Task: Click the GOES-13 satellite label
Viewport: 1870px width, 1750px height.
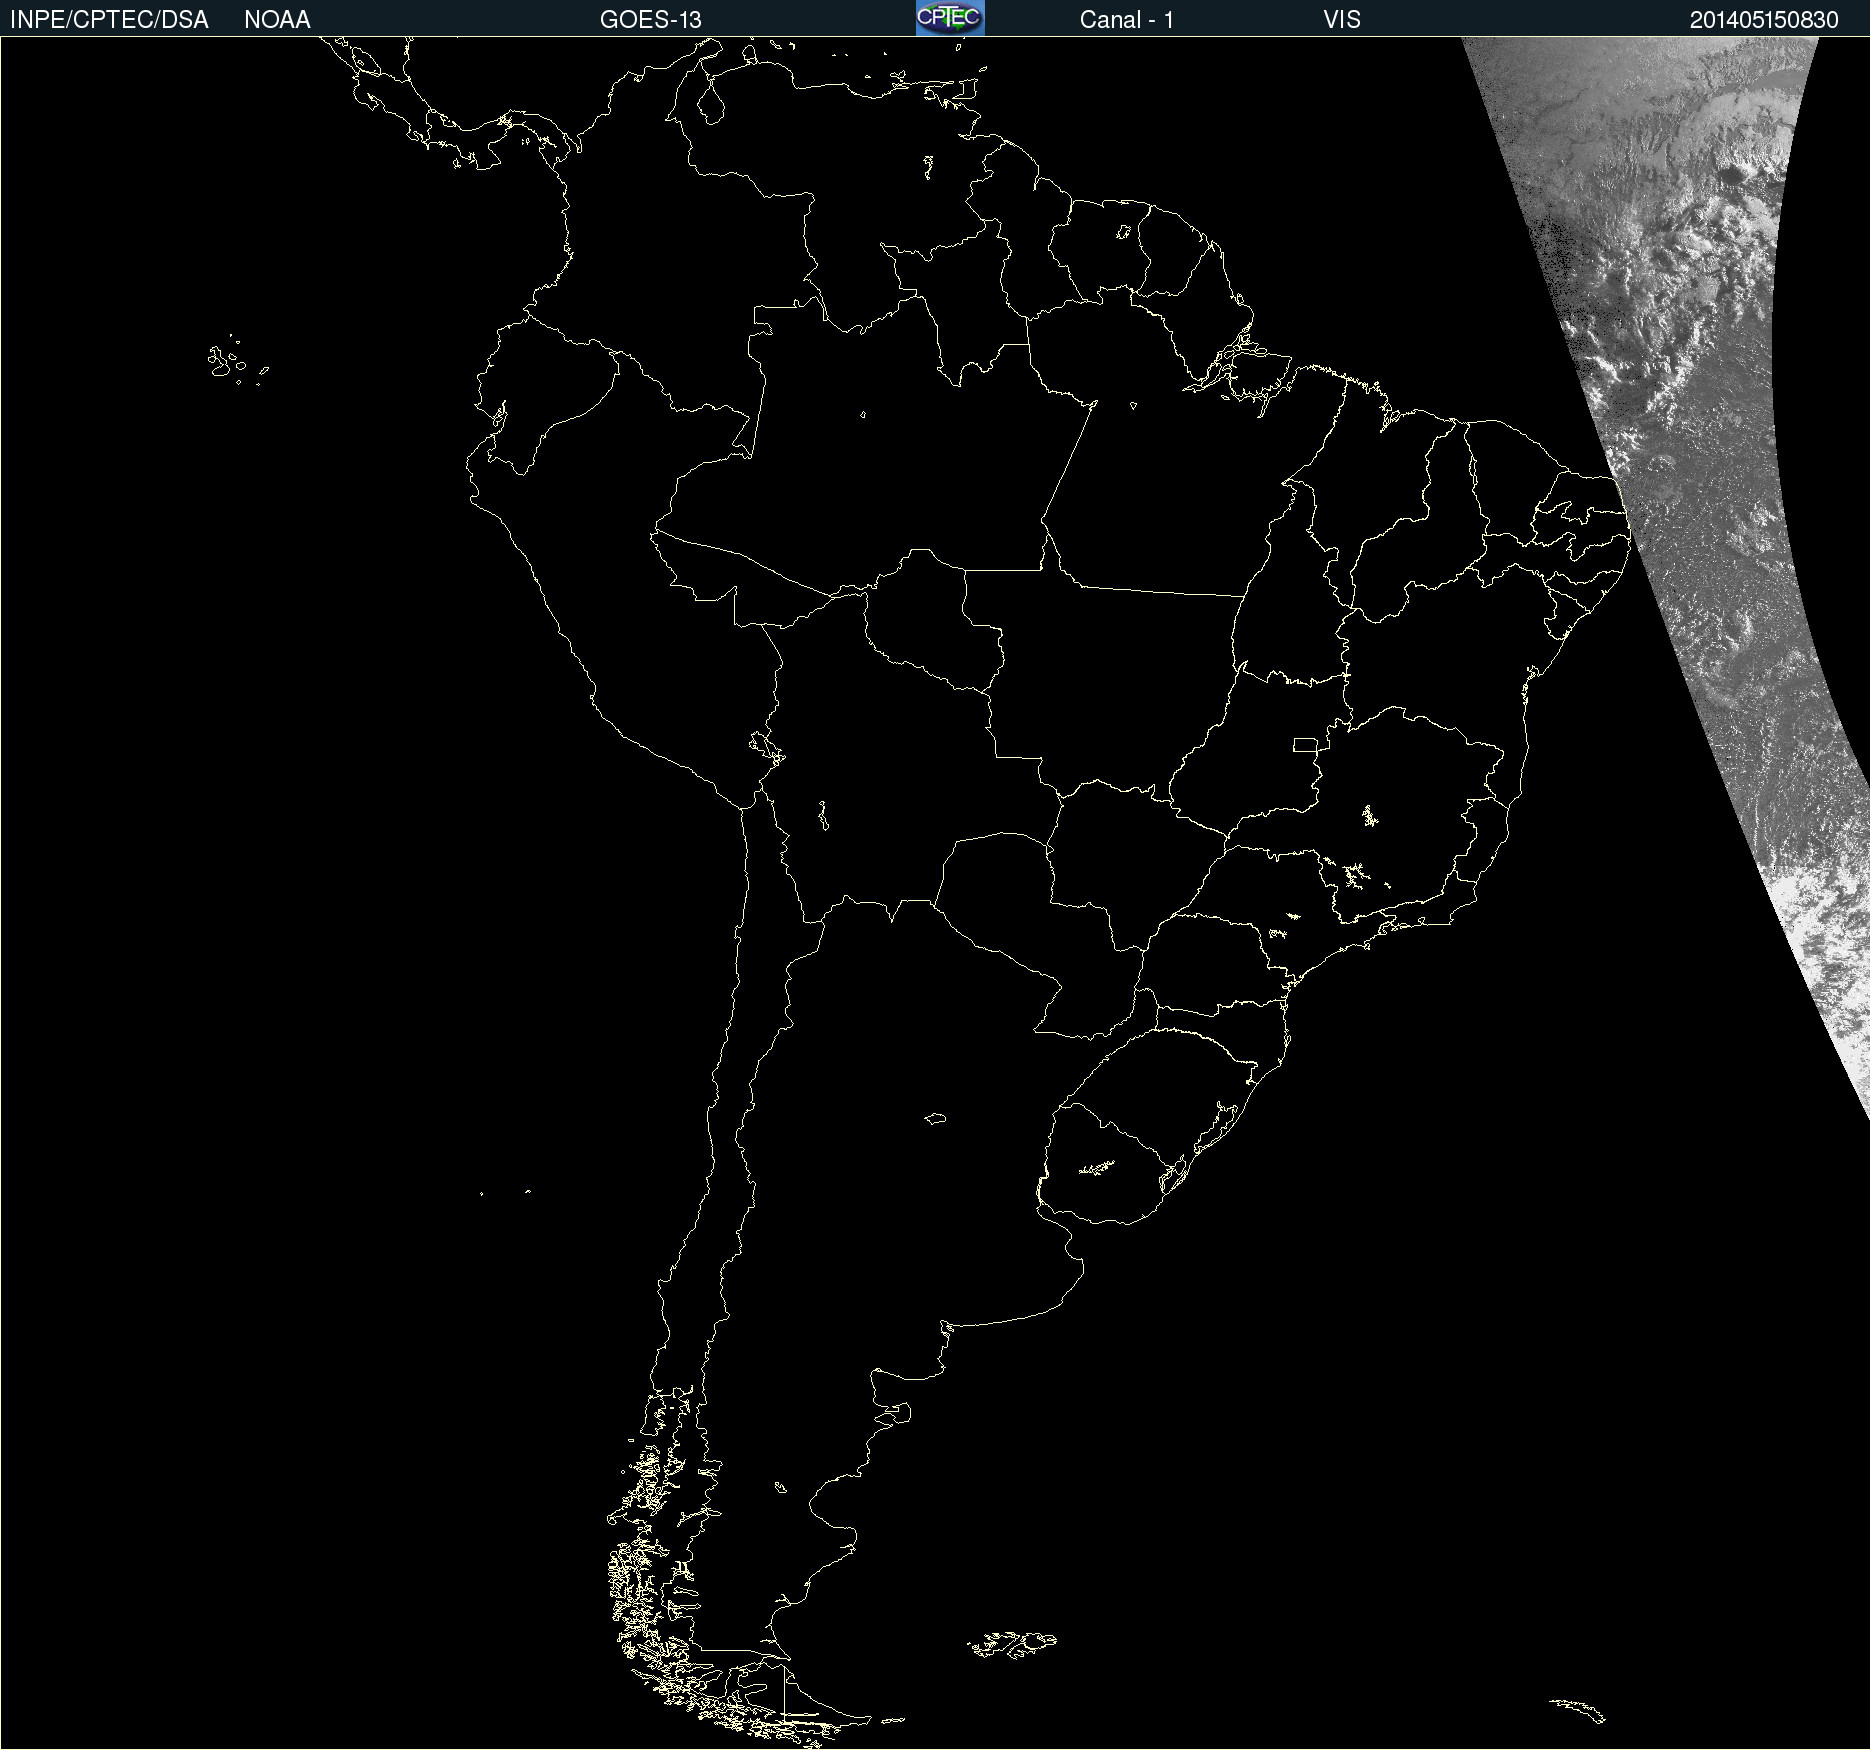Action: [651, 20]
